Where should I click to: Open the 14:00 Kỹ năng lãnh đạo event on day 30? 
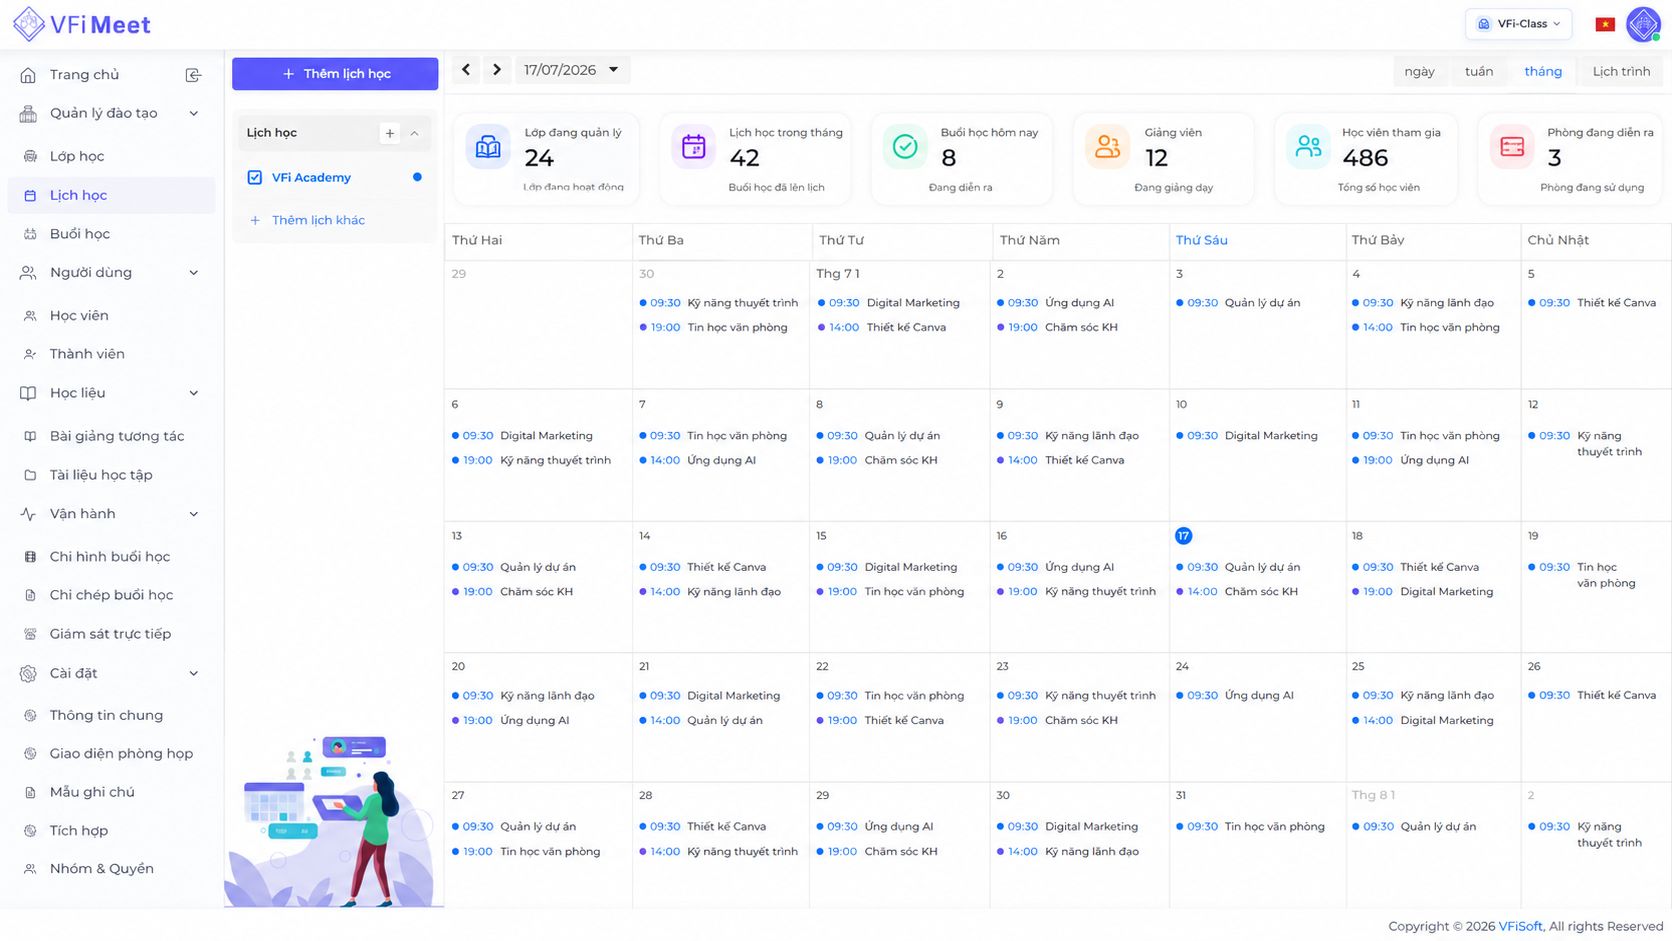(1068, 852)
